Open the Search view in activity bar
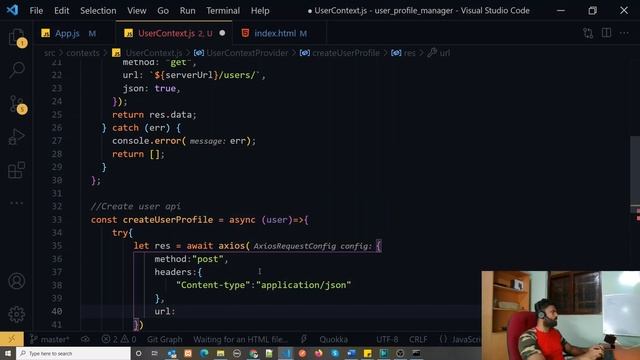Screen dimensions: 640x360 [17, 70]
